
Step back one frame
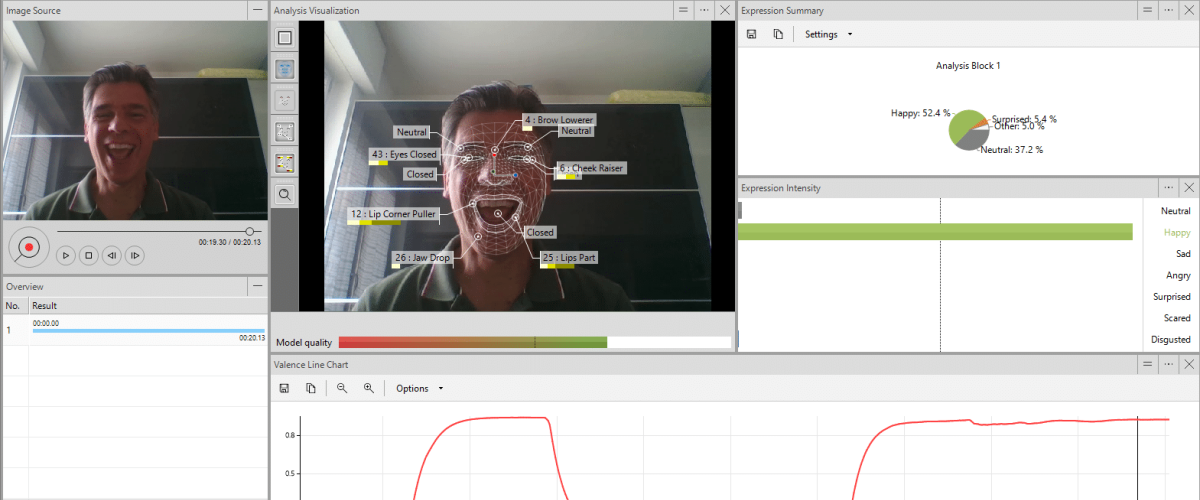111,256
